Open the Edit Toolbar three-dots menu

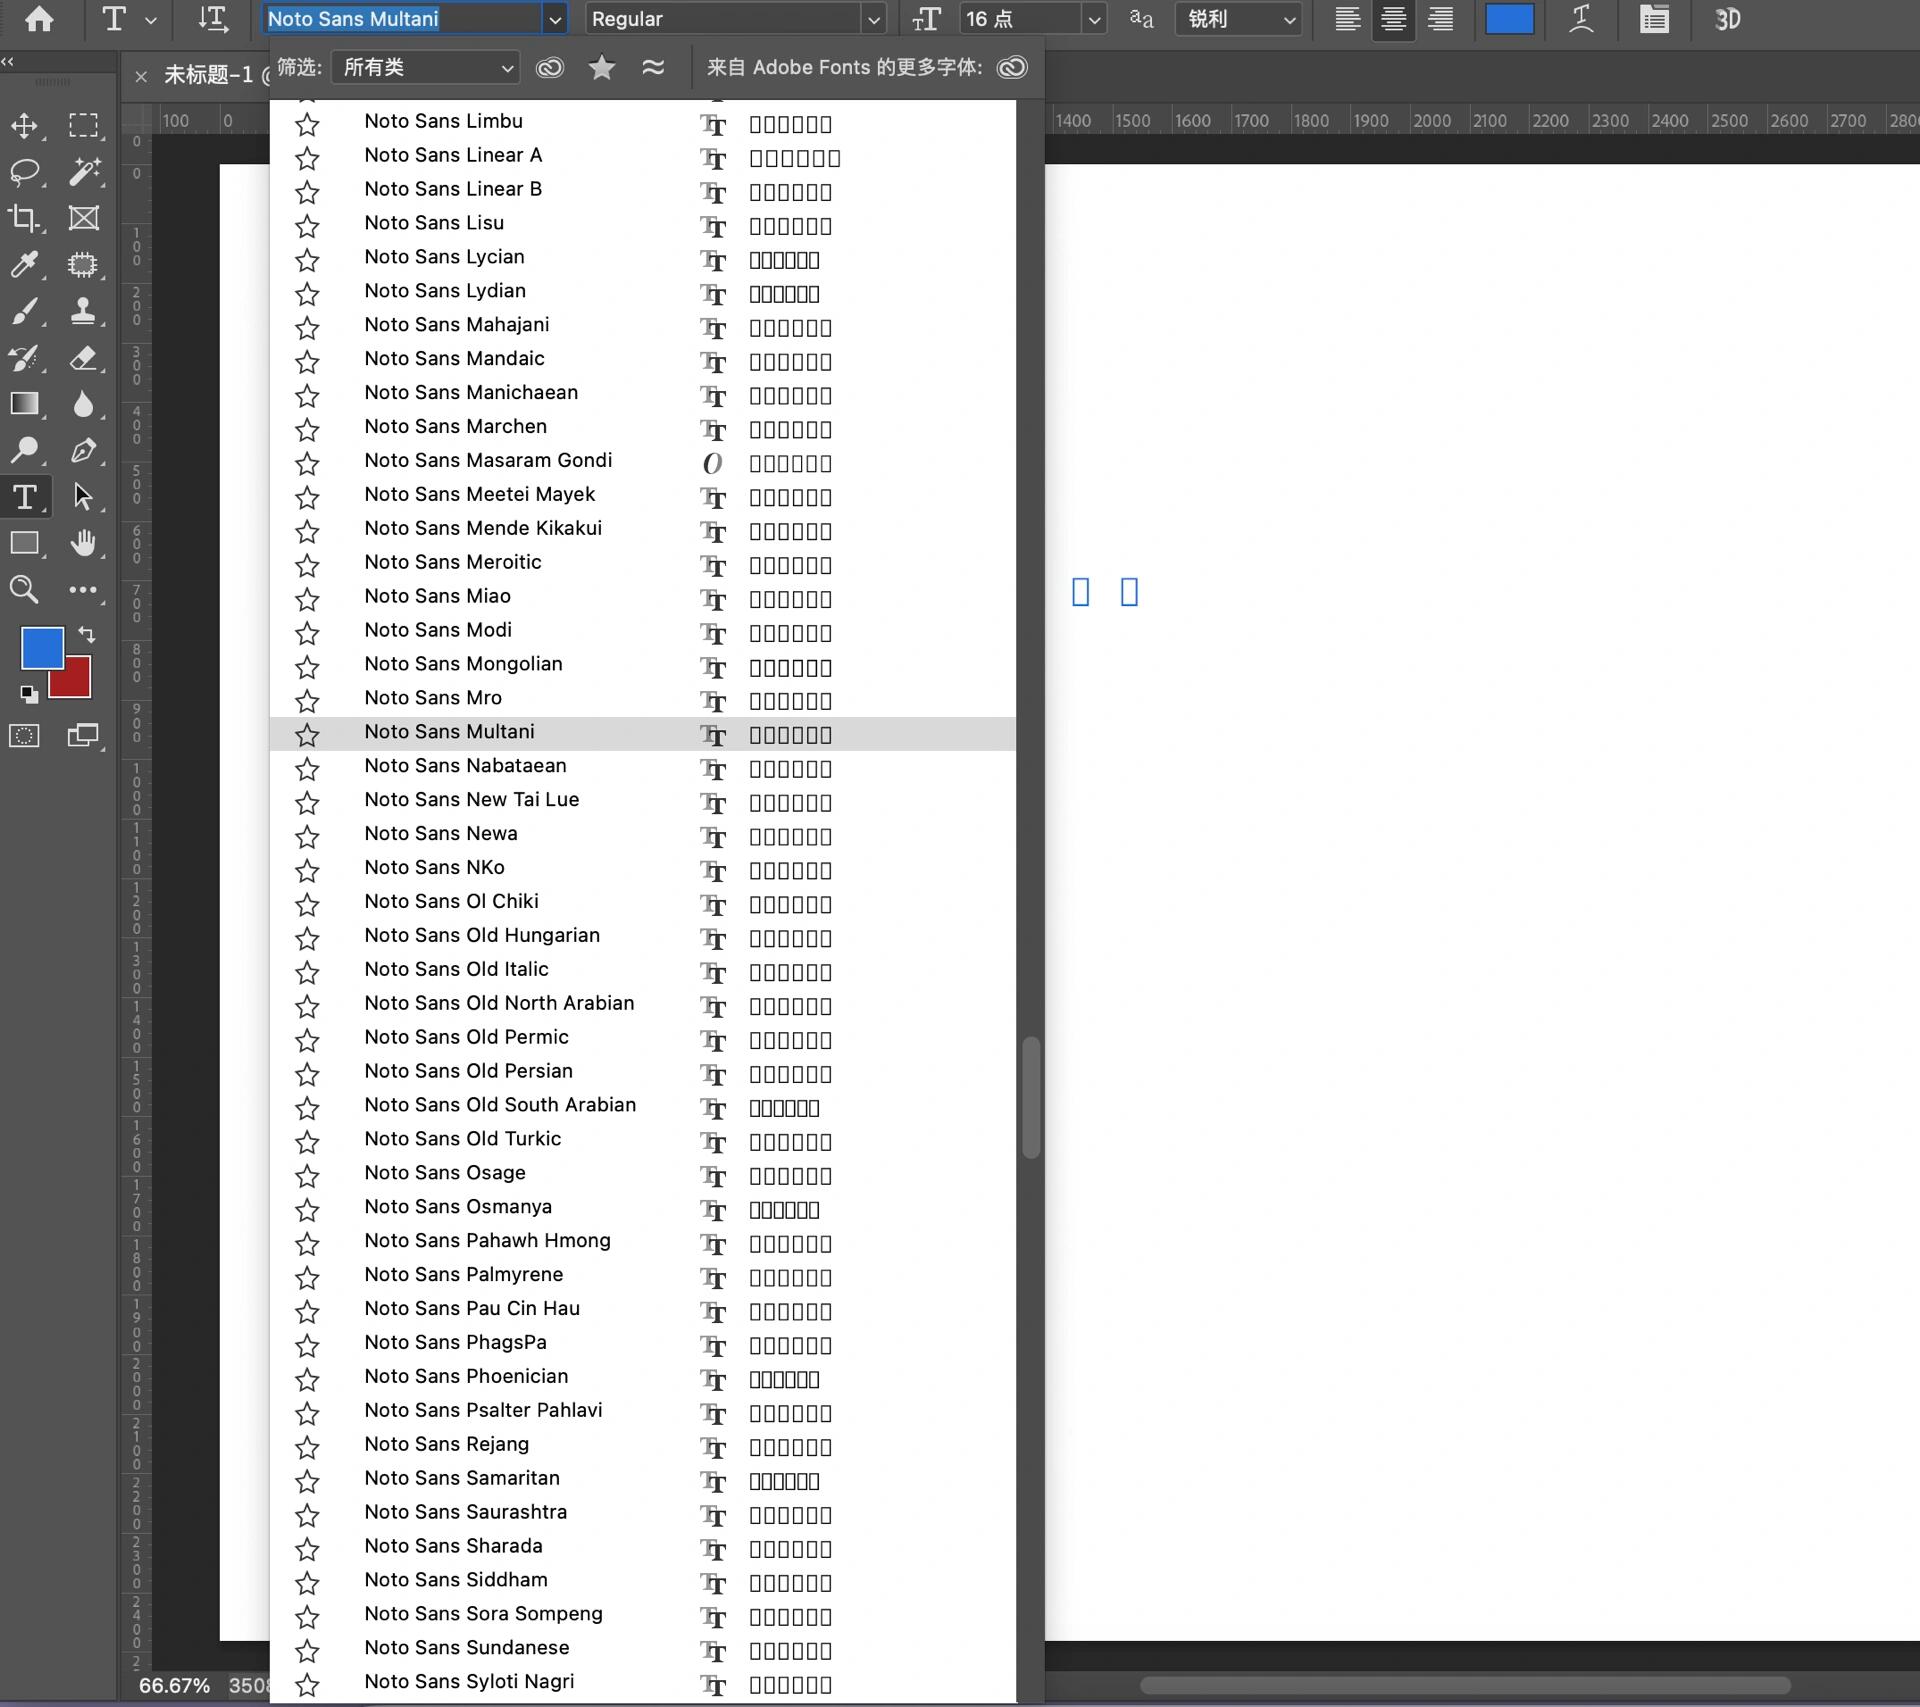pyautogui.click(x=83, y=590)
